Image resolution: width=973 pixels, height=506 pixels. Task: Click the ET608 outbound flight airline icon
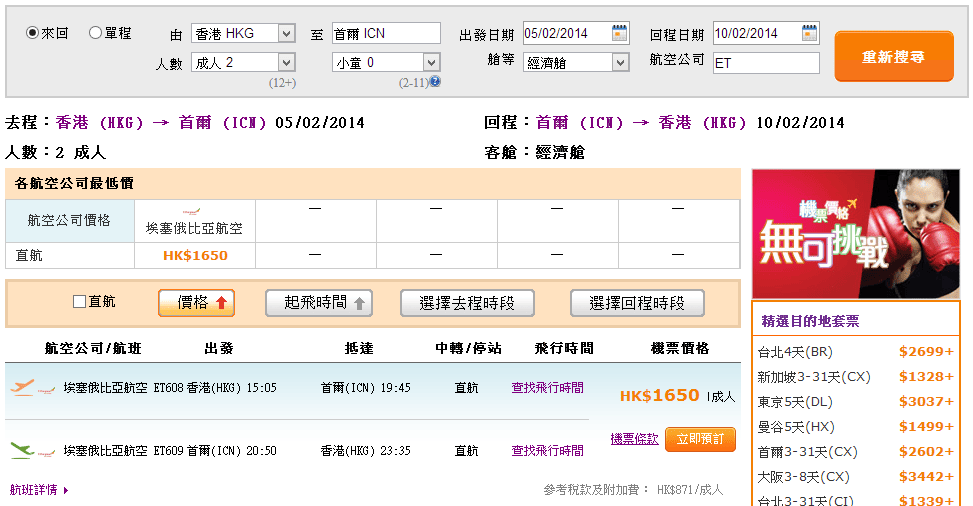pyautogui.click(x=22, y=387)
